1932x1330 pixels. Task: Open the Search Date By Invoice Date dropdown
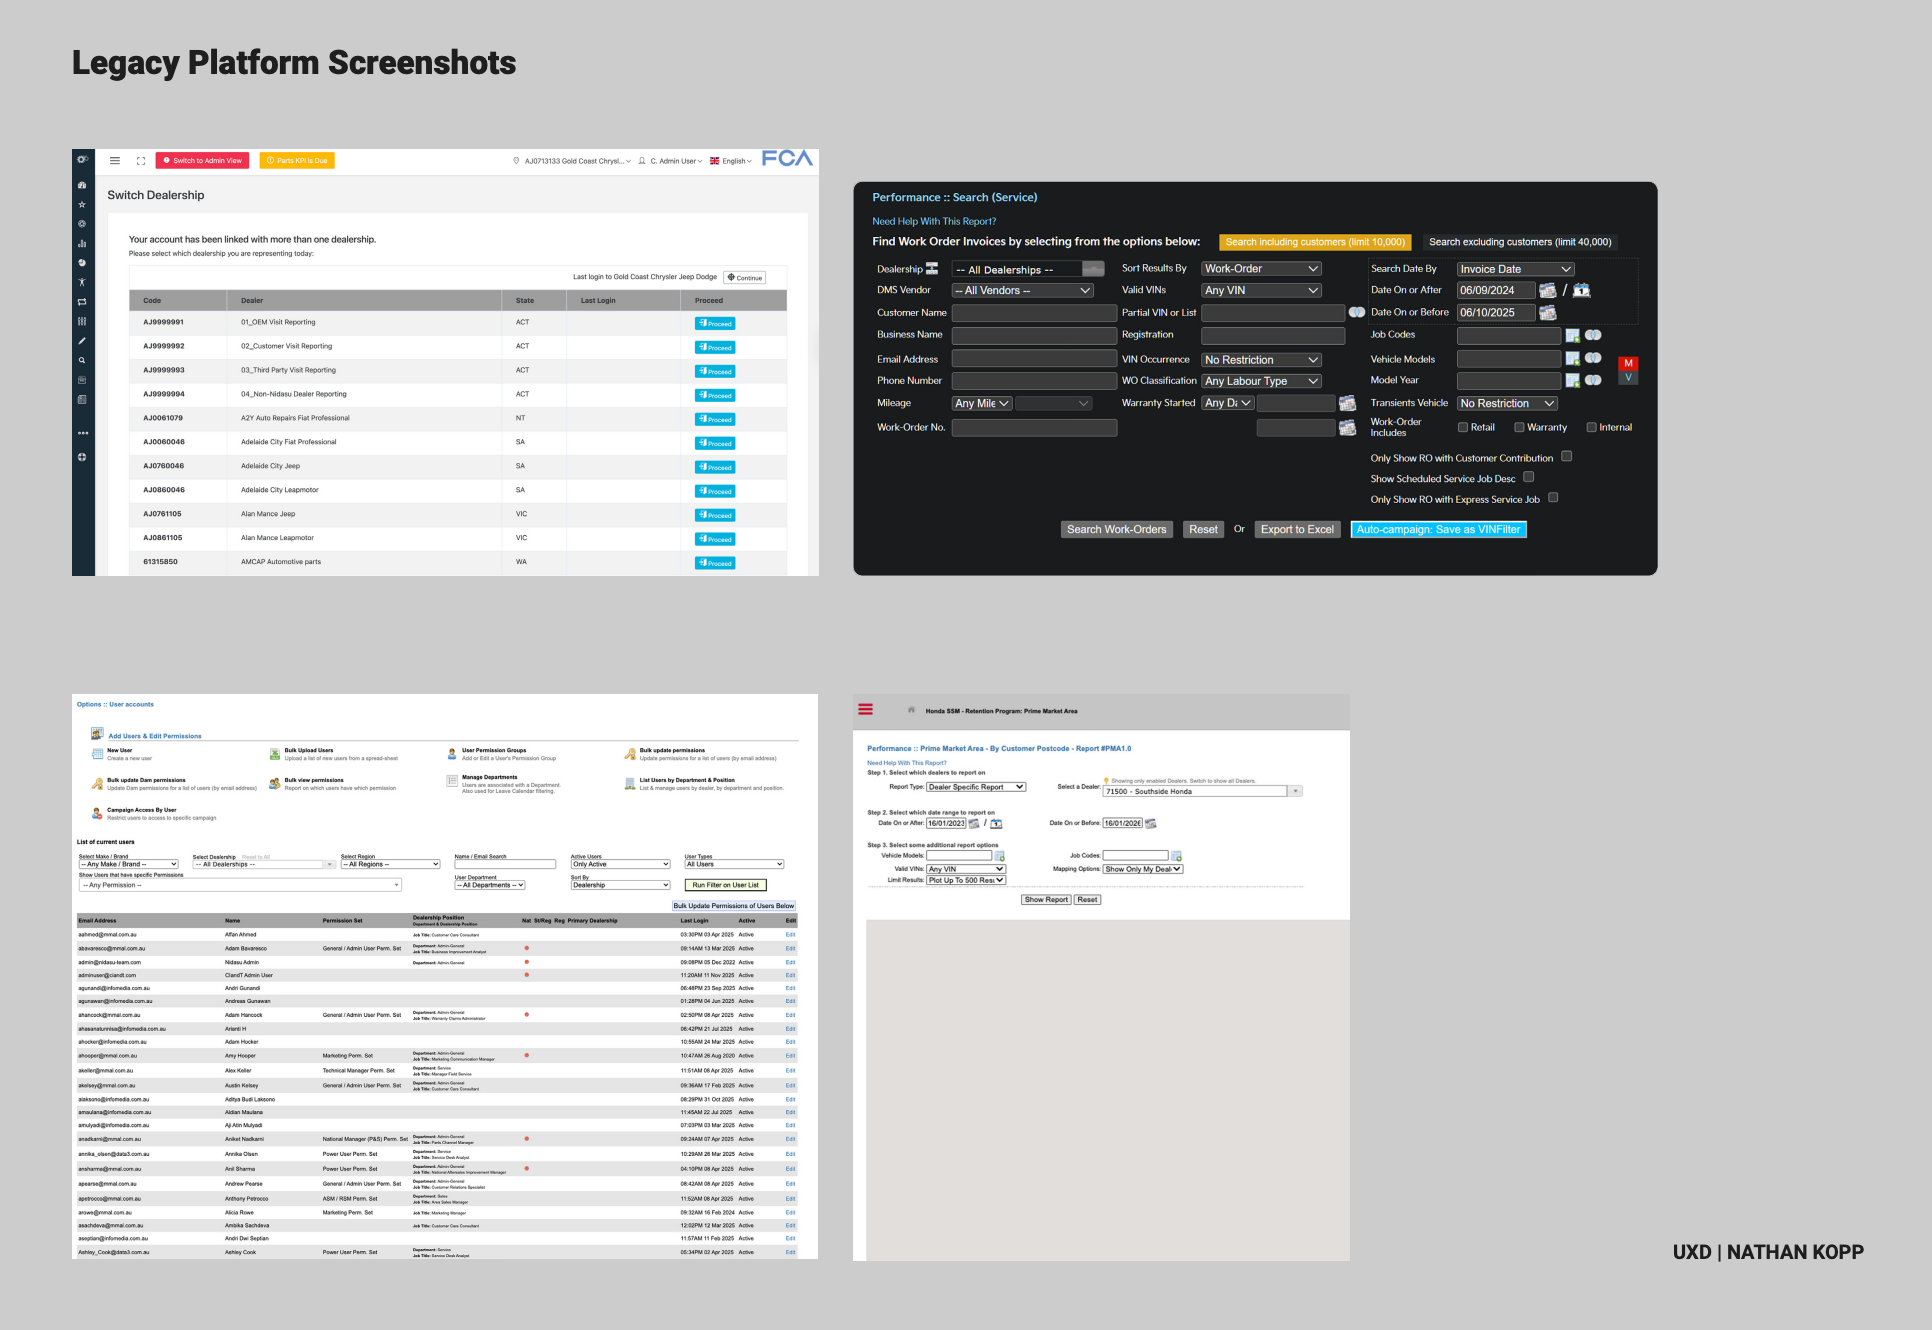click(1515, 269)
